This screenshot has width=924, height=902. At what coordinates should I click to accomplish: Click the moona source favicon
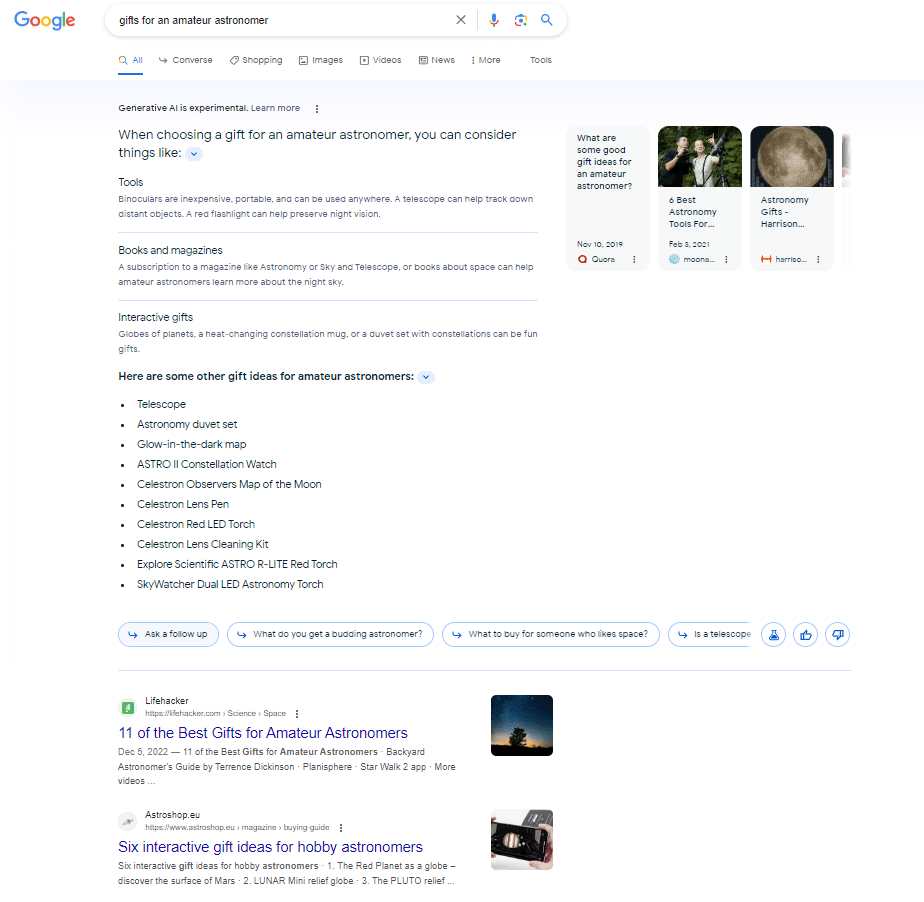pyautogui.click(x=674, y=259)
